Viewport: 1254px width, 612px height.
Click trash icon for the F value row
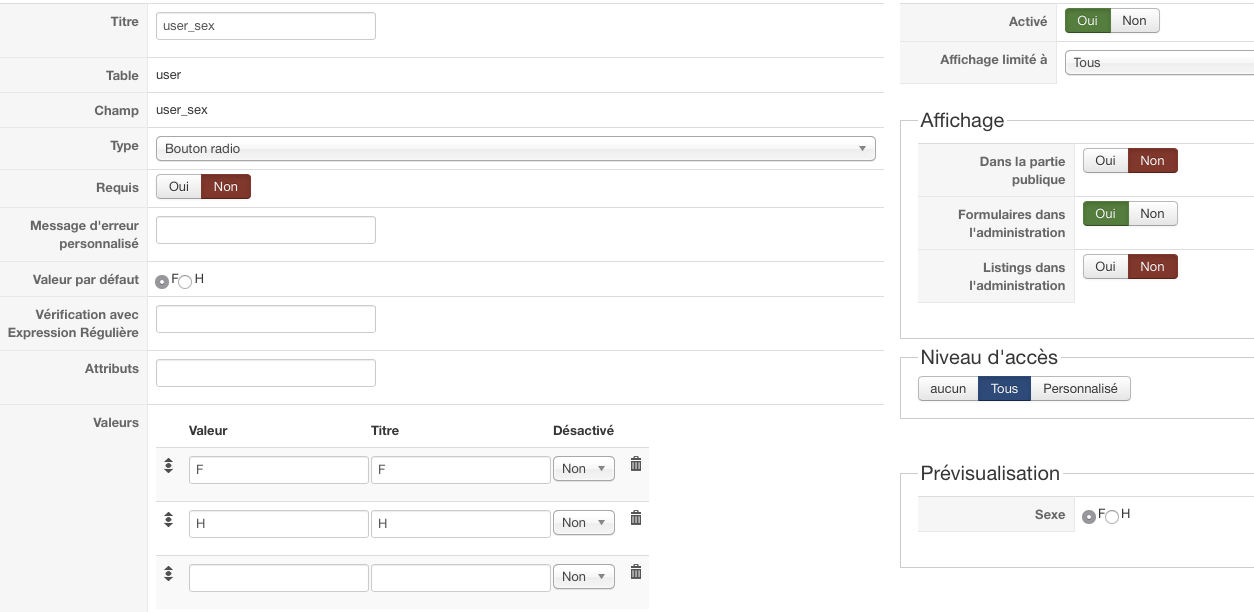[635, 464]
